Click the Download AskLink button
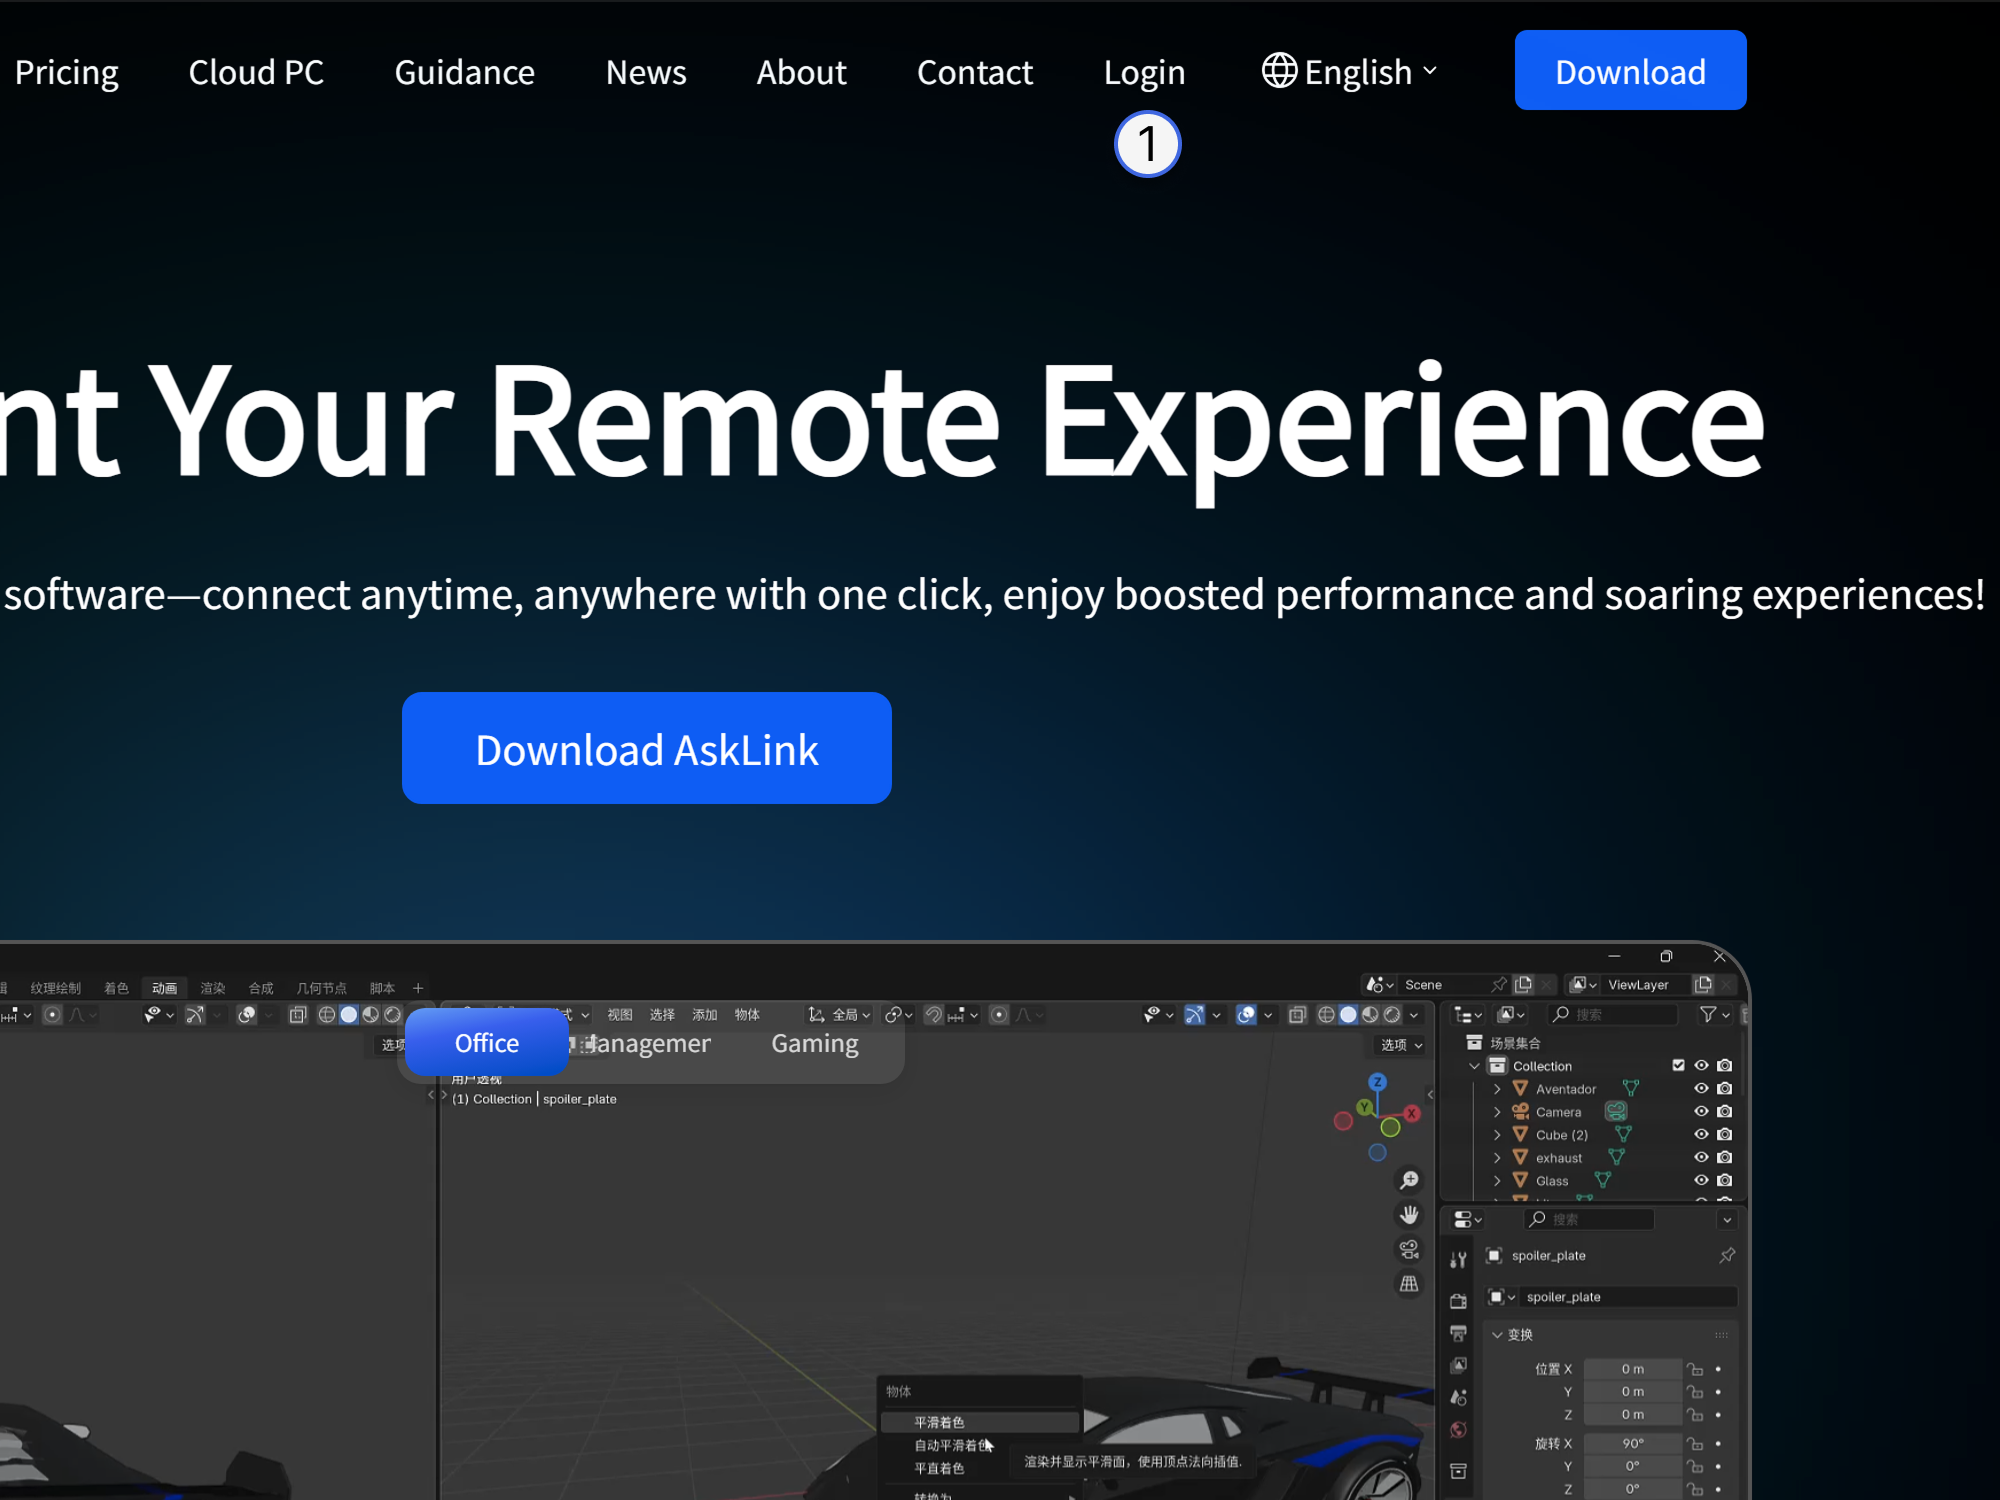The height and width of the screenshot is (1500, 2000). click(646, 748)
